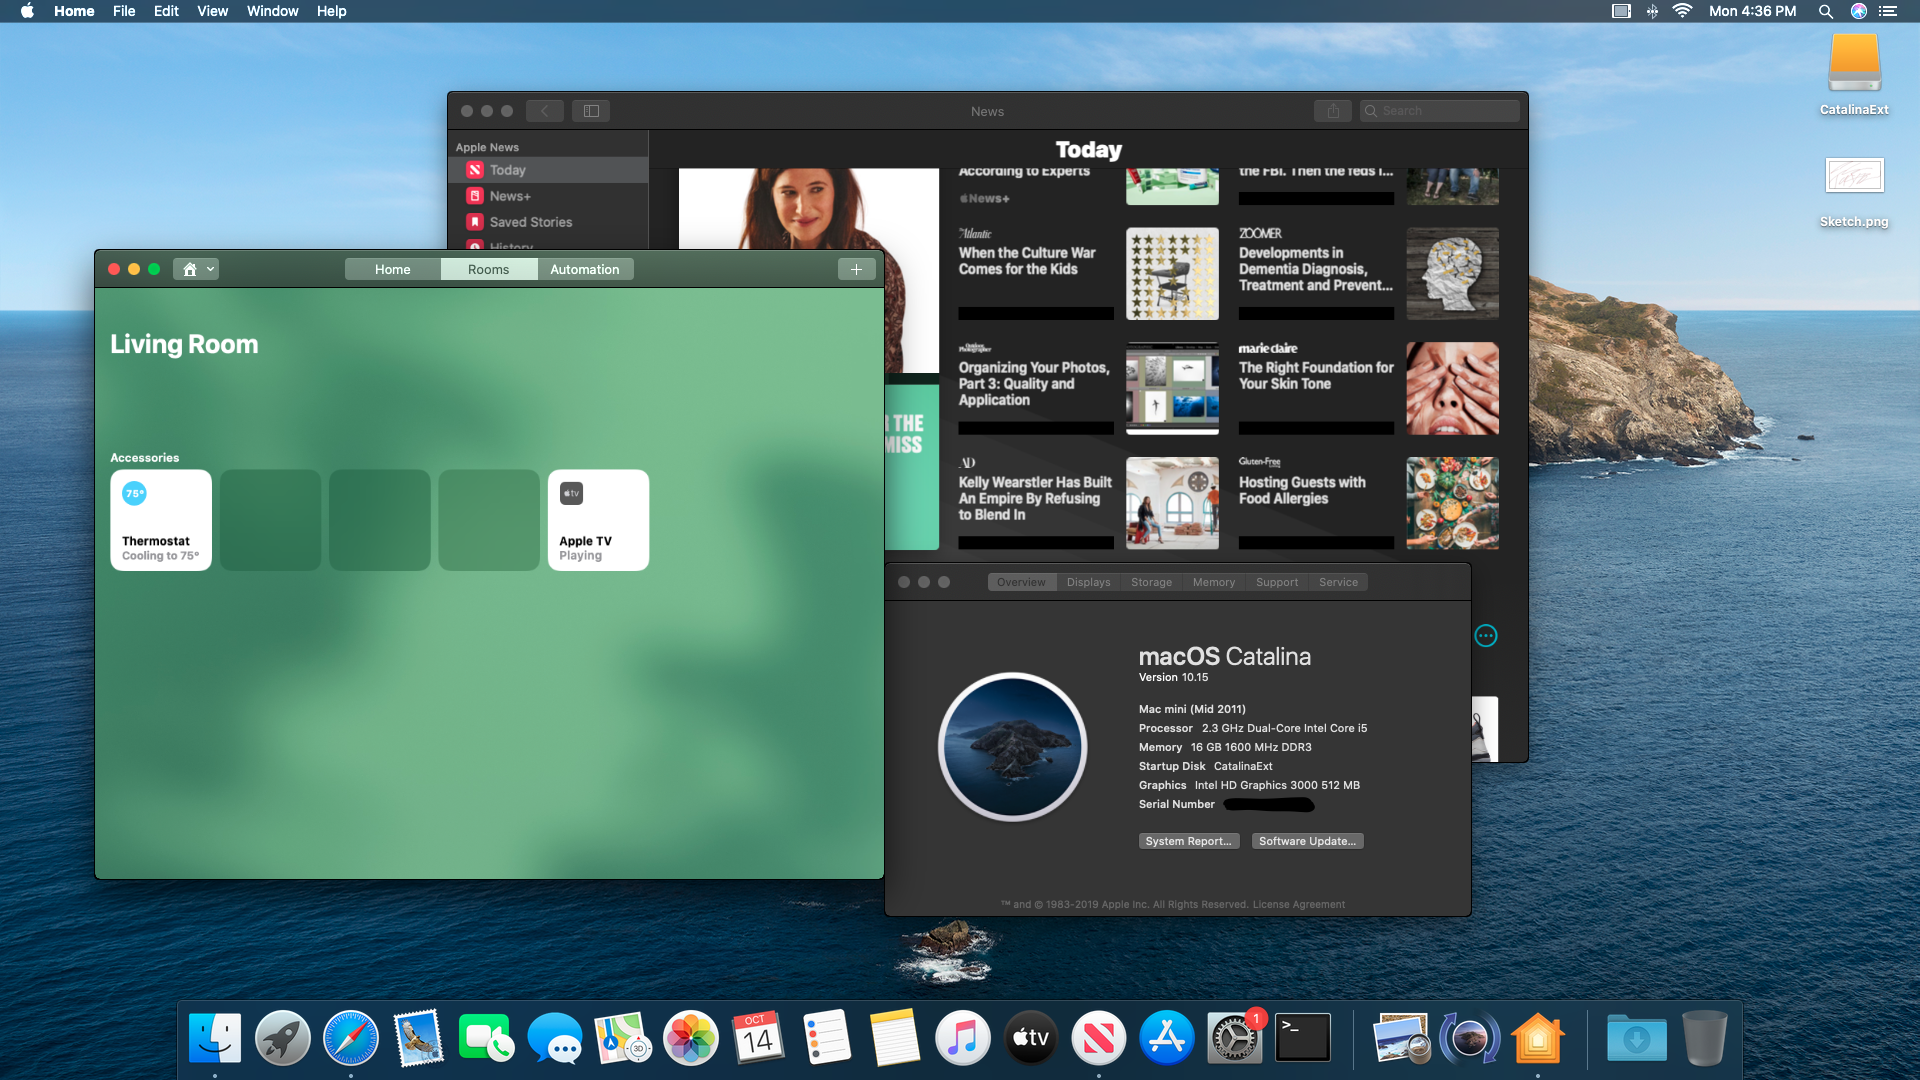Viewport: 1920px width, 1080px height.
Task: Launch the Apple TV app from Dock
Action: tap(1030, 1039)
